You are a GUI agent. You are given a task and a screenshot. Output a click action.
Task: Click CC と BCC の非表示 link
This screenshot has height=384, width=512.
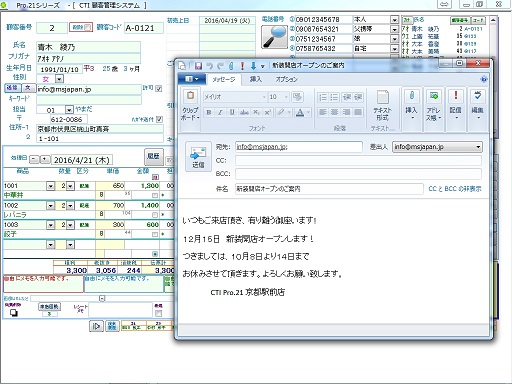[x=455, y=189]
